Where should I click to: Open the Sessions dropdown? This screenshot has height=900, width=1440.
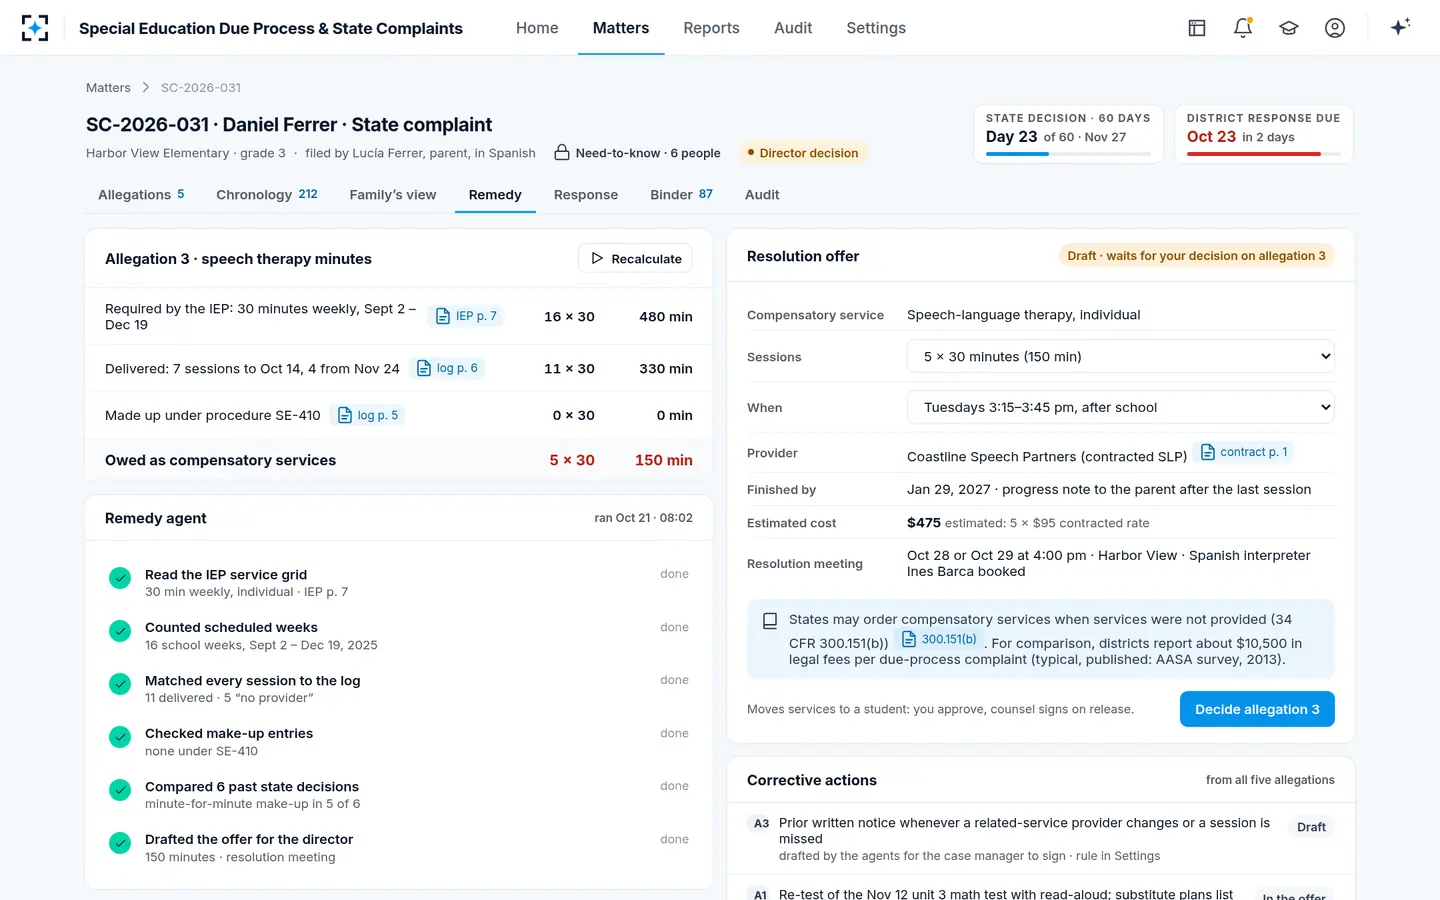tap(1121, 357)
